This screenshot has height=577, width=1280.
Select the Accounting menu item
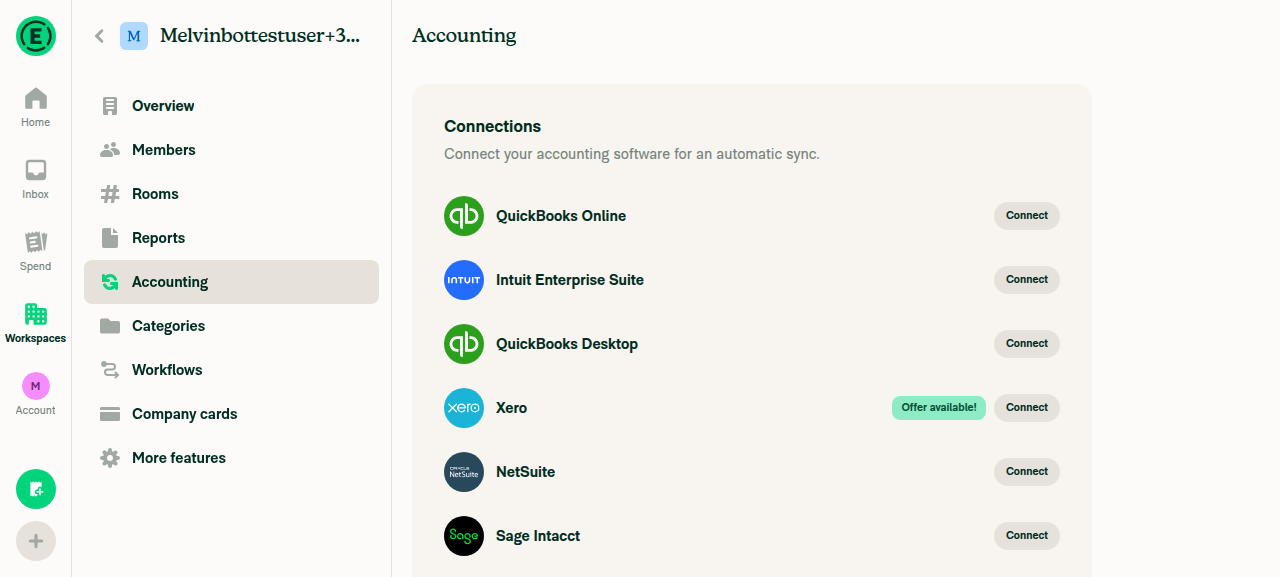pos(231,282)
